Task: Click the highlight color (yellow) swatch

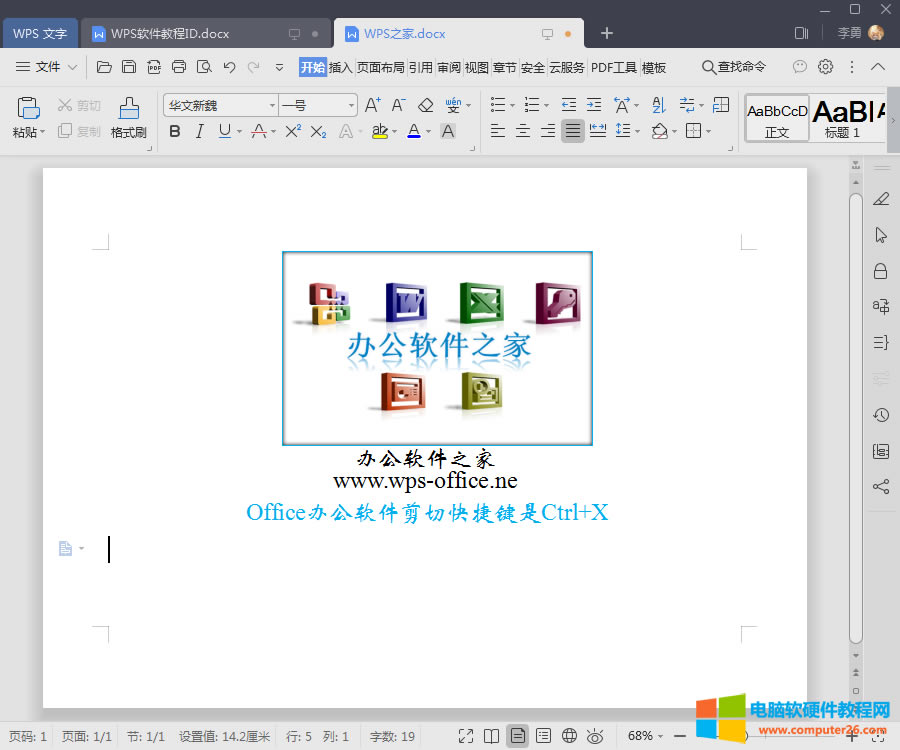Action: click(x=380, y=131)
